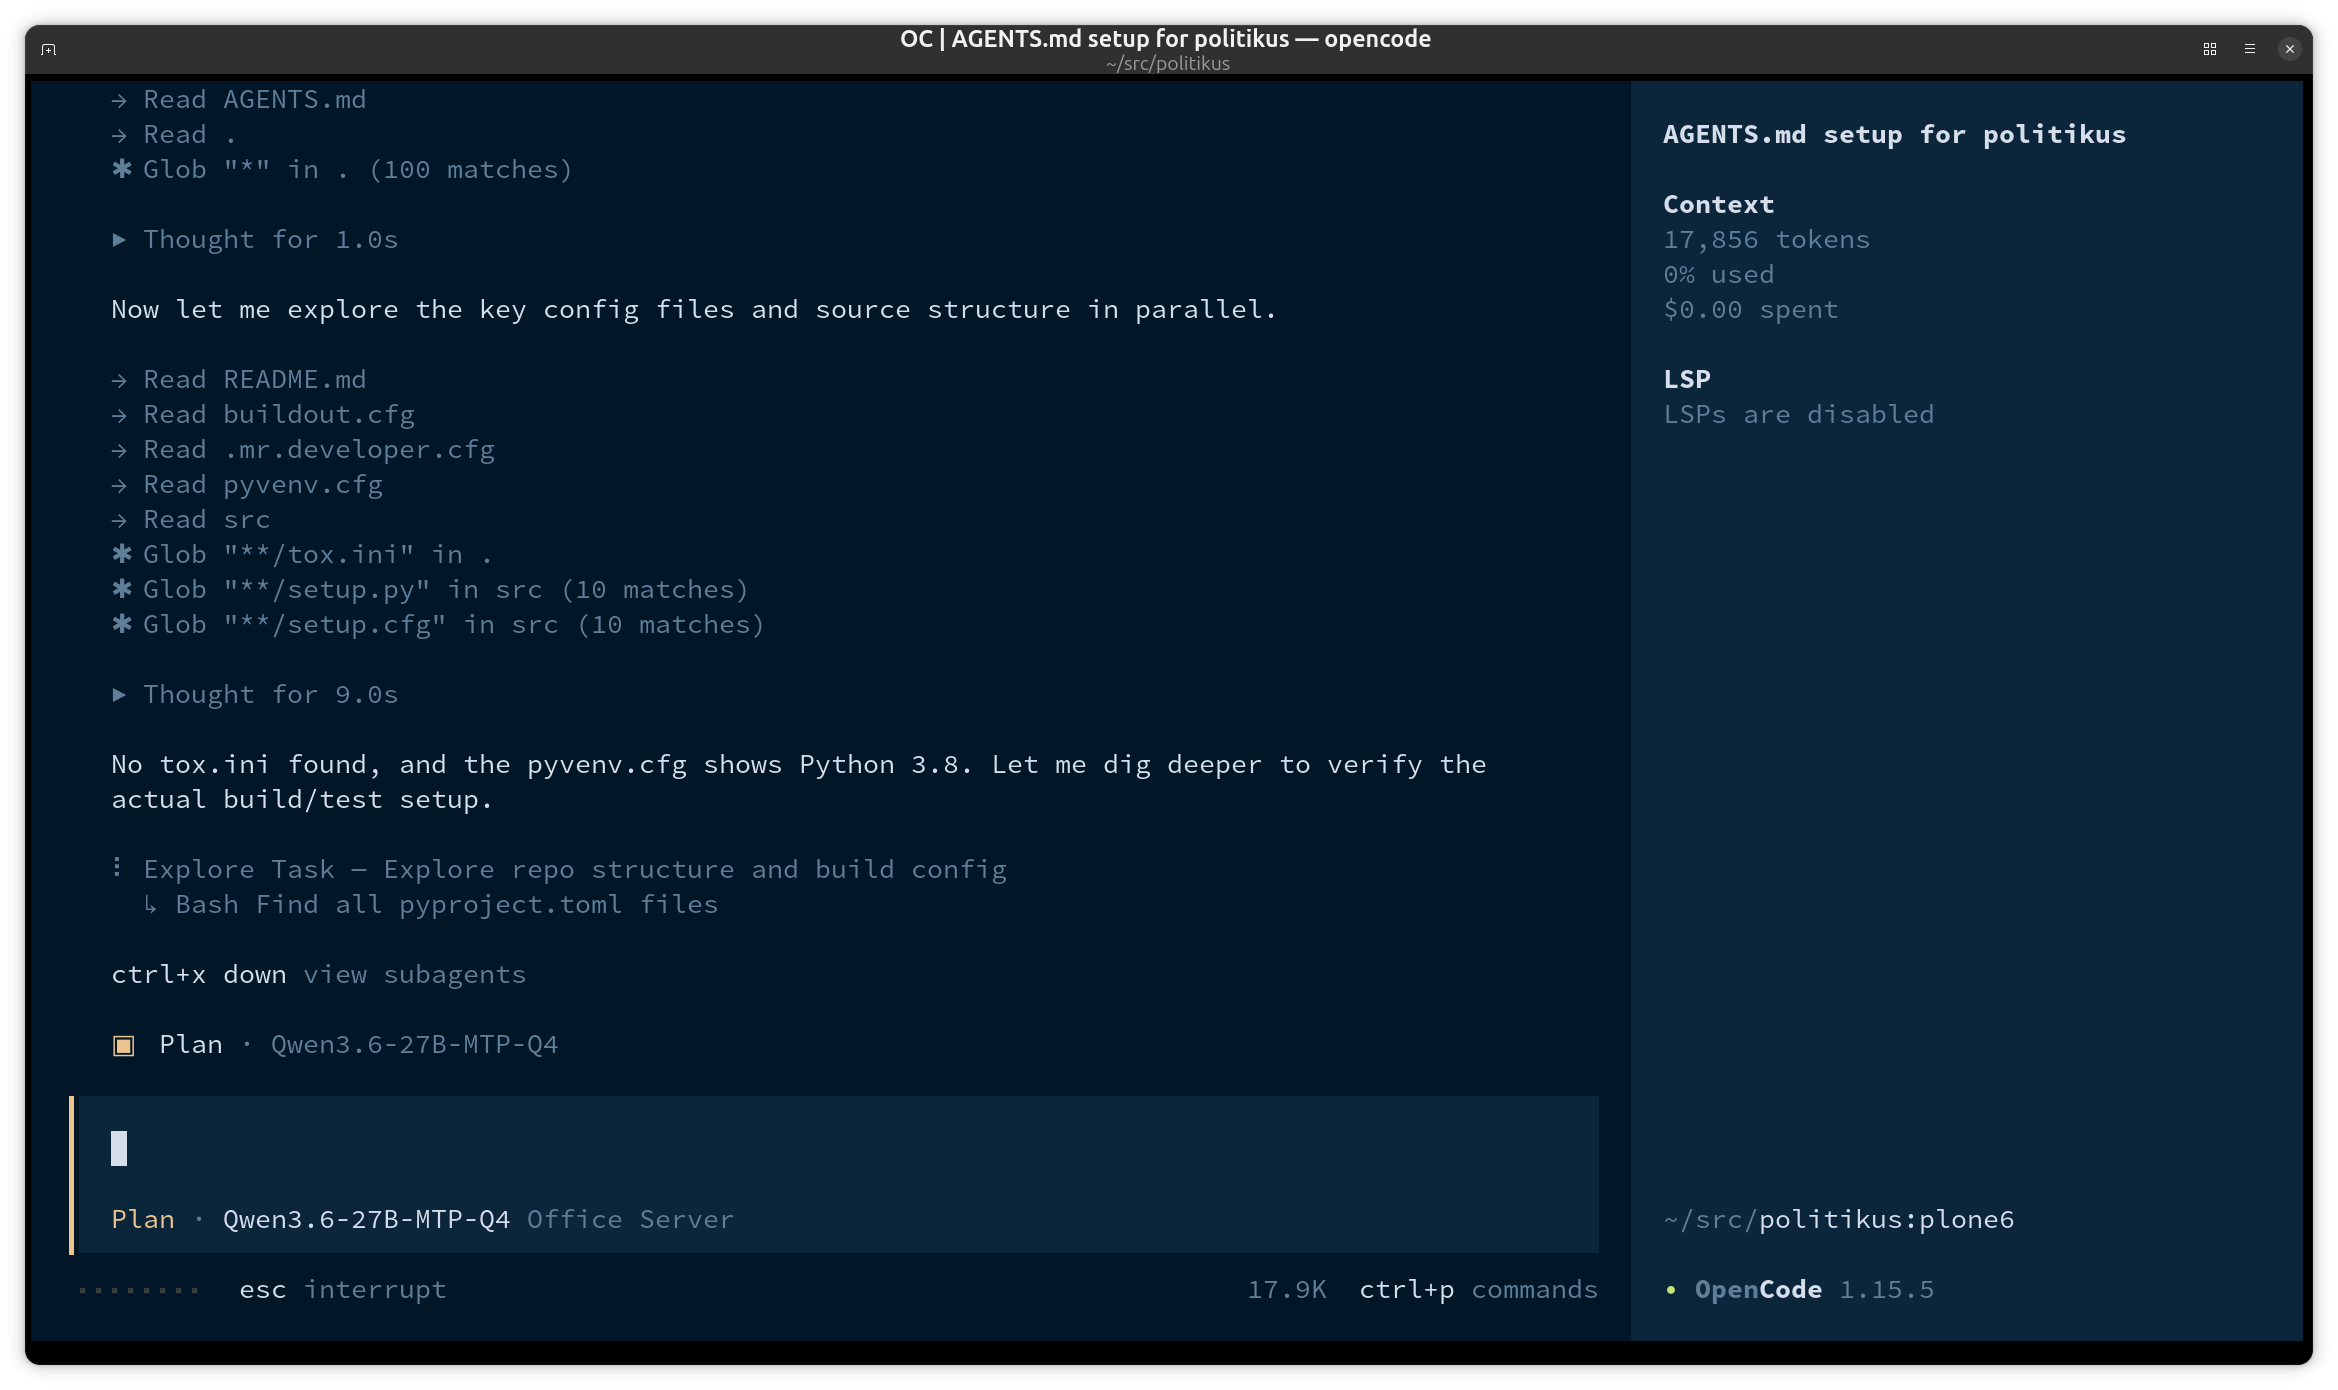Viewport: 2338px width, 1390px height.
Task: Click the 'Read buildout.cfg' tool line
Action: (263, 415)
